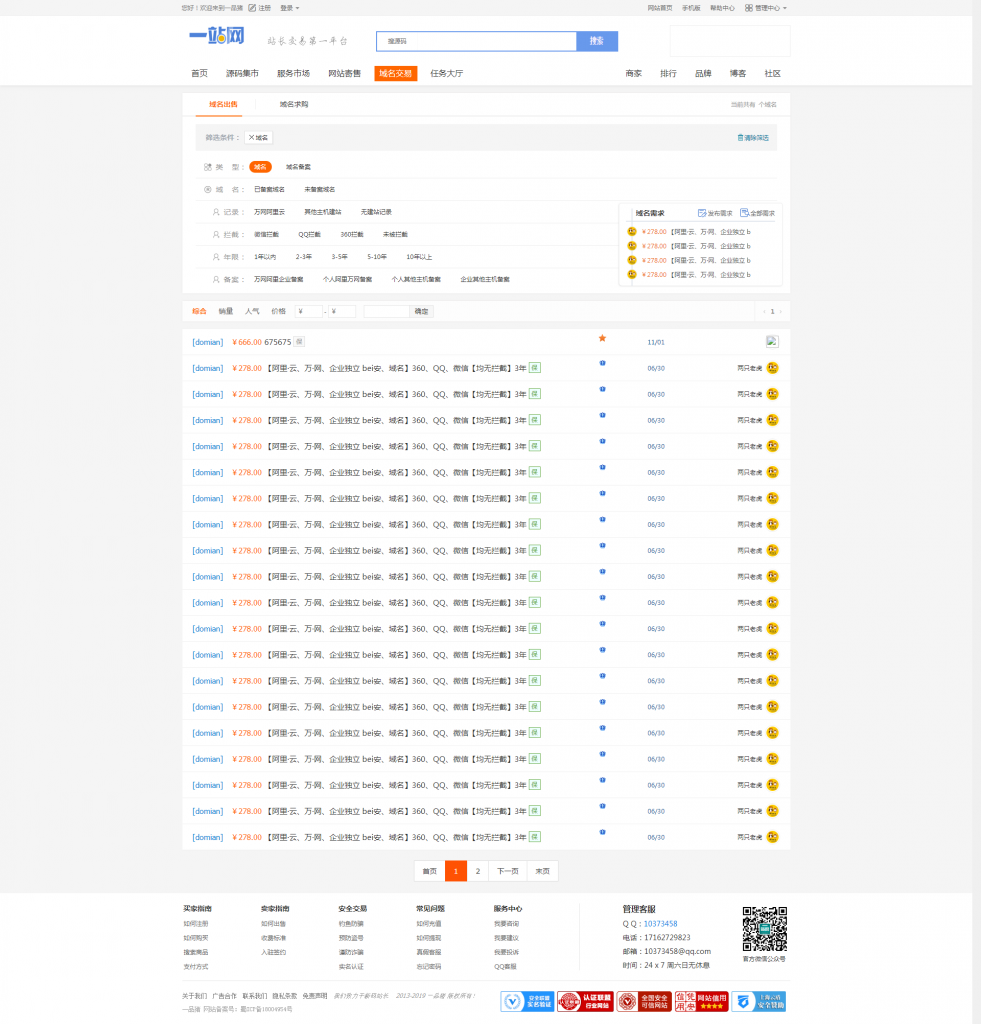Click the 确定 price confirm button
The height and width of the screenshot is (1024, 981).
[421, 312]
